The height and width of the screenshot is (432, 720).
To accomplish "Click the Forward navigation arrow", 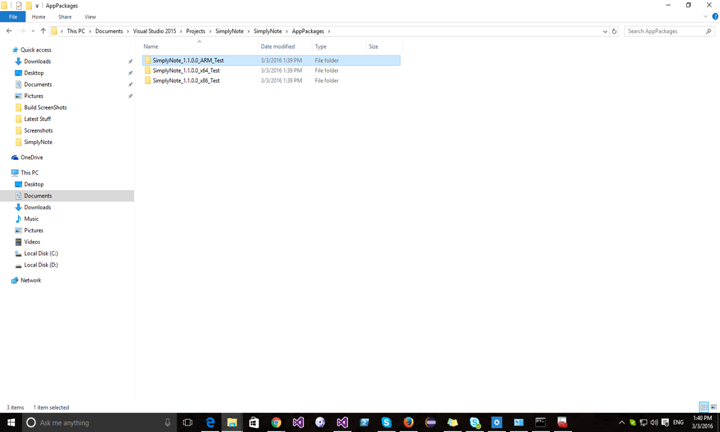I will pos(22,31).
